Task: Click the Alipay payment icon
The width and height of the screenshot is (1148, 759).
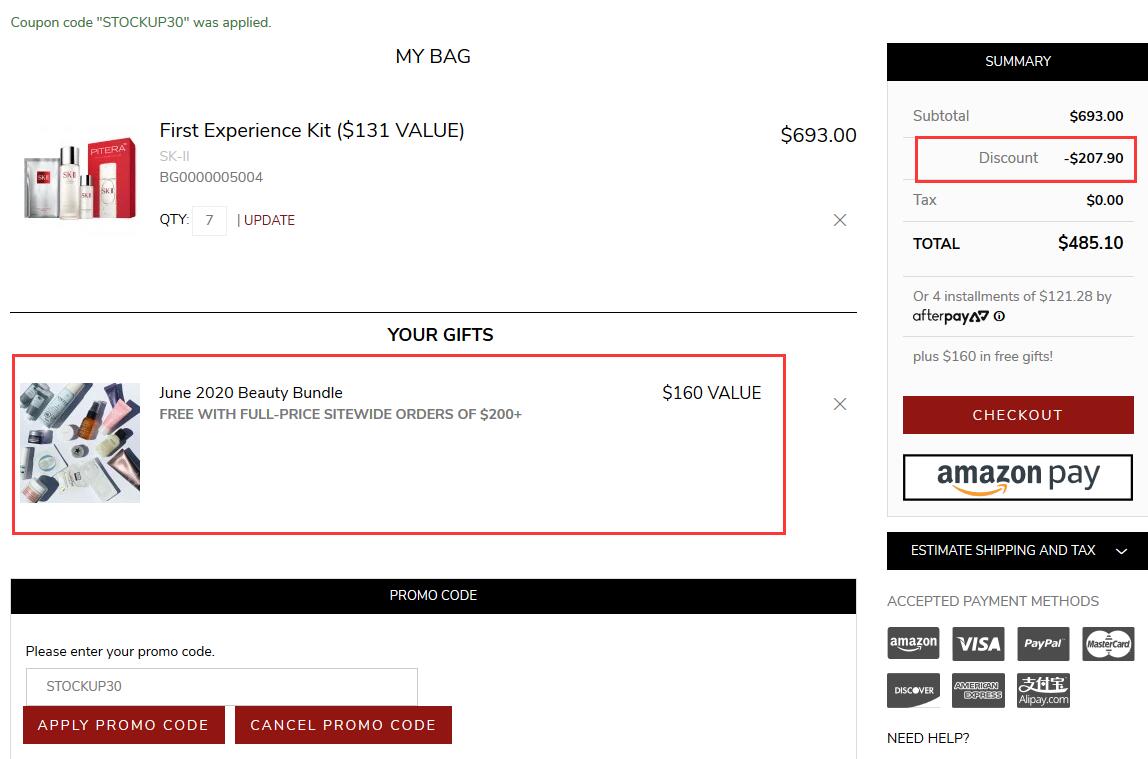Action: 1043,690
